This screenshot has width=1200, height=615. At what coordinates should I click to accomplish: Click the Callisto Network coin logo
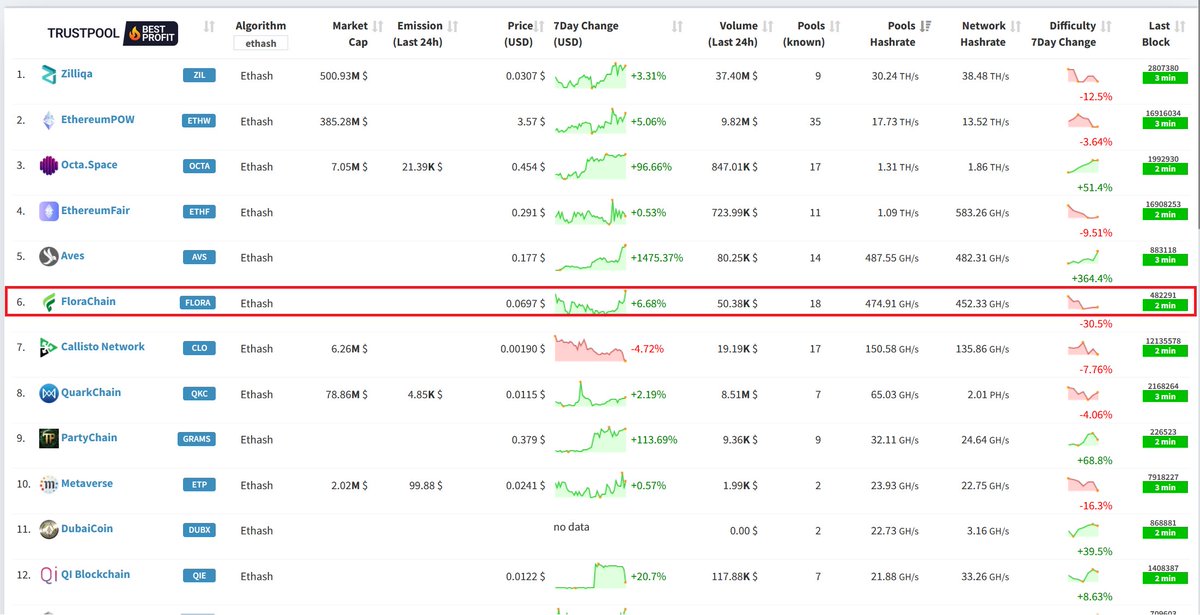coord(49,348)
